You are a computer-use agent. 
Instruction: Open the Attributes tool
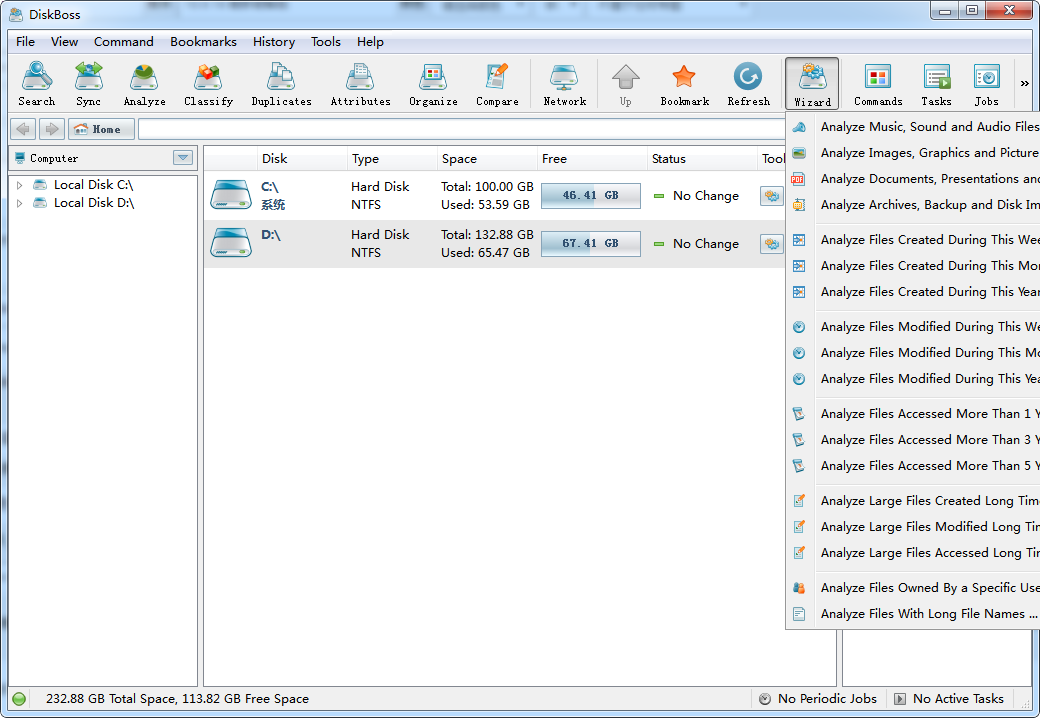coord(360,84)
